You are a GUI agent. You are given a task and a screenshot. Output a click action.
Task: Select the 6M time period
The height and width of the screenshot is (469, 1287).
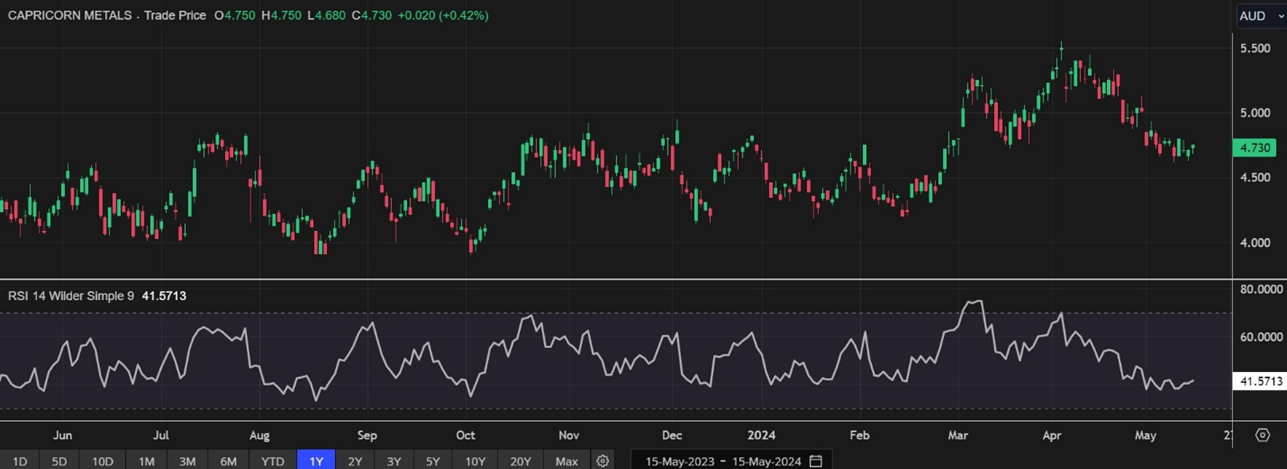(x=228, y=461)
